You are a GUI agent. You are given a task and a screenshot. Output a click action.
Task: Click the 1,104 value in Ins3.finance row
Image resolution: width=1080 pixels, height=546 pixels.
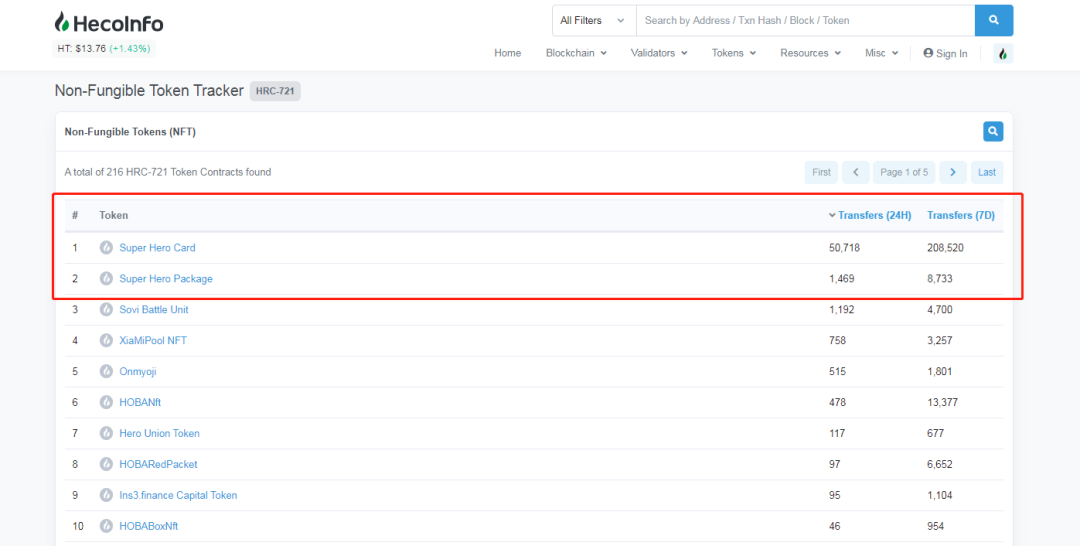[940, 495]
